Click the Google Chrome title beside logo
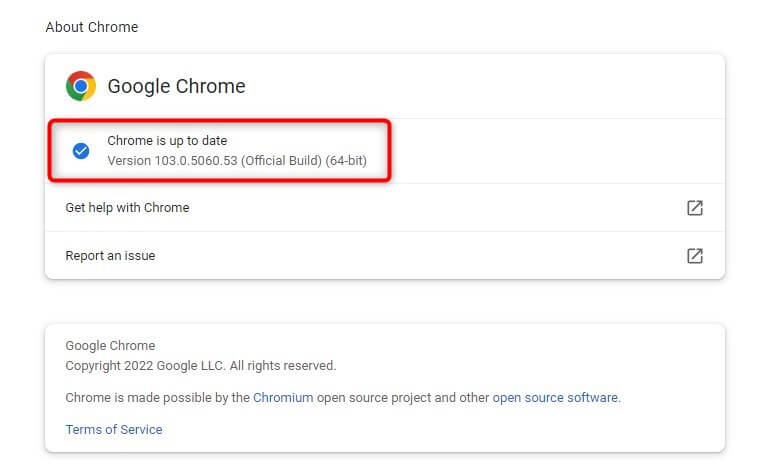This screenshot has height=475, width=763. tap(176, 86)
